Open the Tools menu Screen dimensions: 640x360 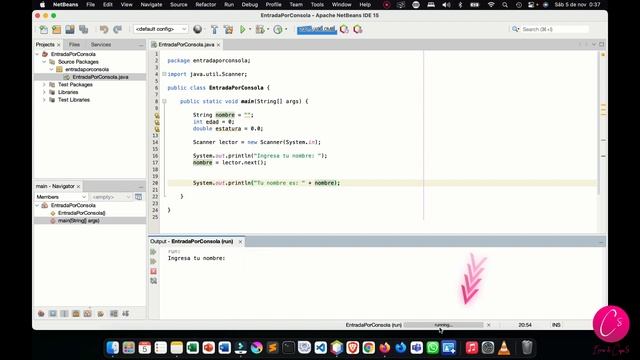point(317,4)
